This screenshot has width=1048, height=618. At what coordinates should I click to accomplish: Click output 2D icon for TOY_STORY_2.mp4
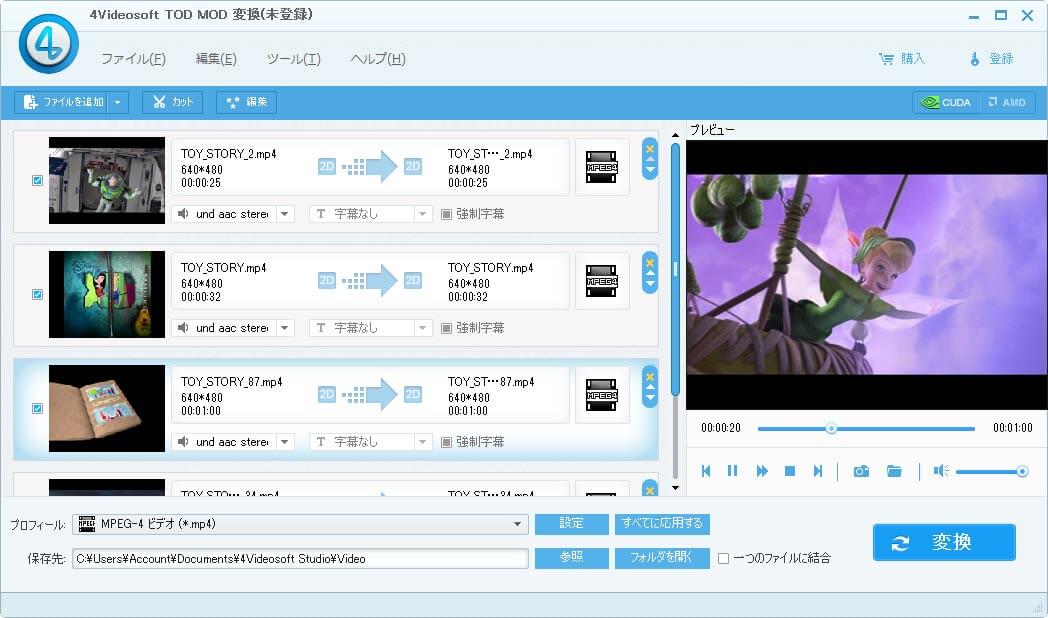pos(413,166)
